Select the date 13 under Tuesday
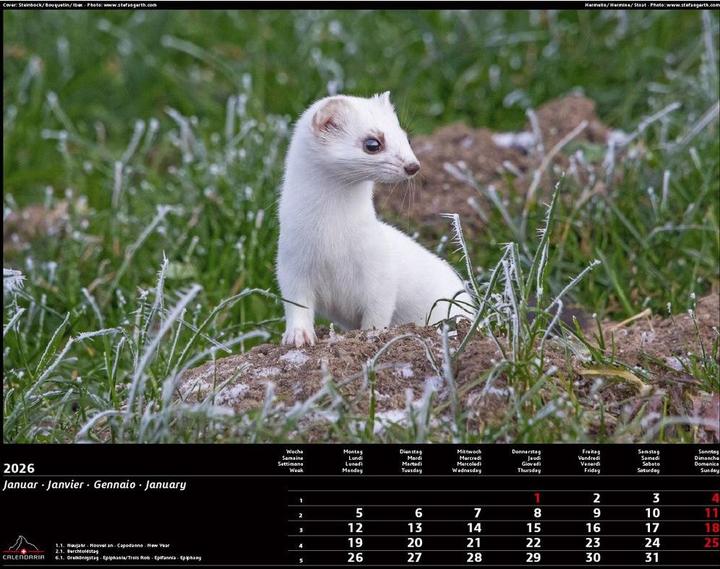Image resolution: width=720 pixels, height=569 pixels. point(415,528)
